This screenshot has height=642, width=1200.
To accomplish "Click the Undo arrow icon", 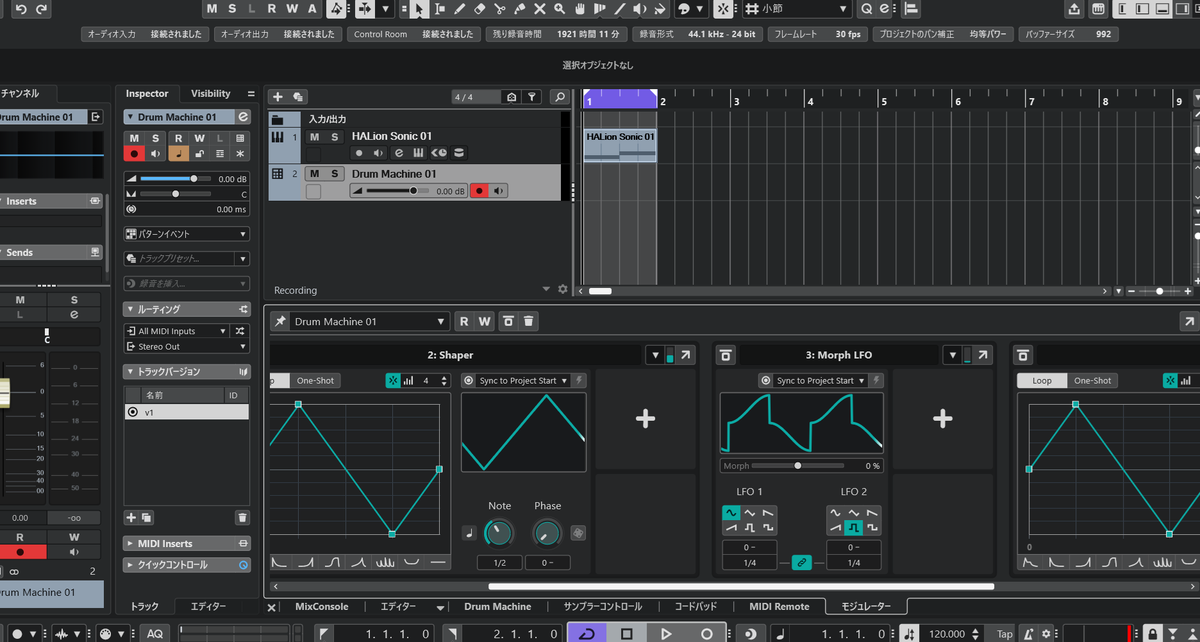I will 19,9.
